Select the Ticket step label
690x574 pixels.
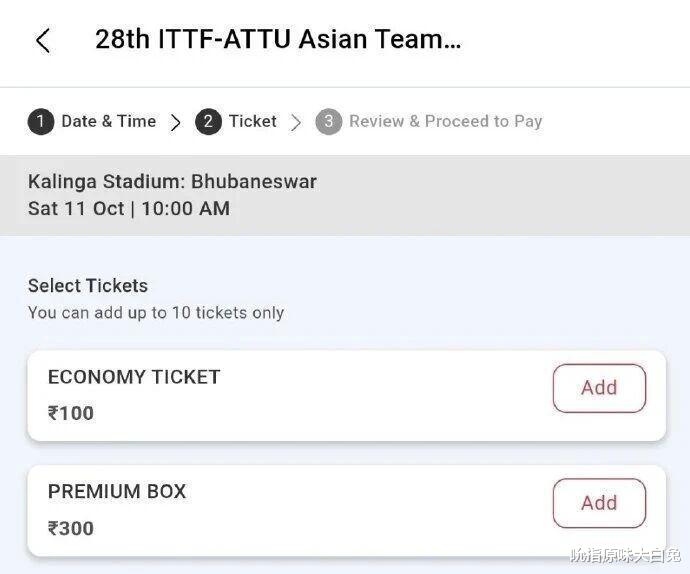(x=252, y=121)
